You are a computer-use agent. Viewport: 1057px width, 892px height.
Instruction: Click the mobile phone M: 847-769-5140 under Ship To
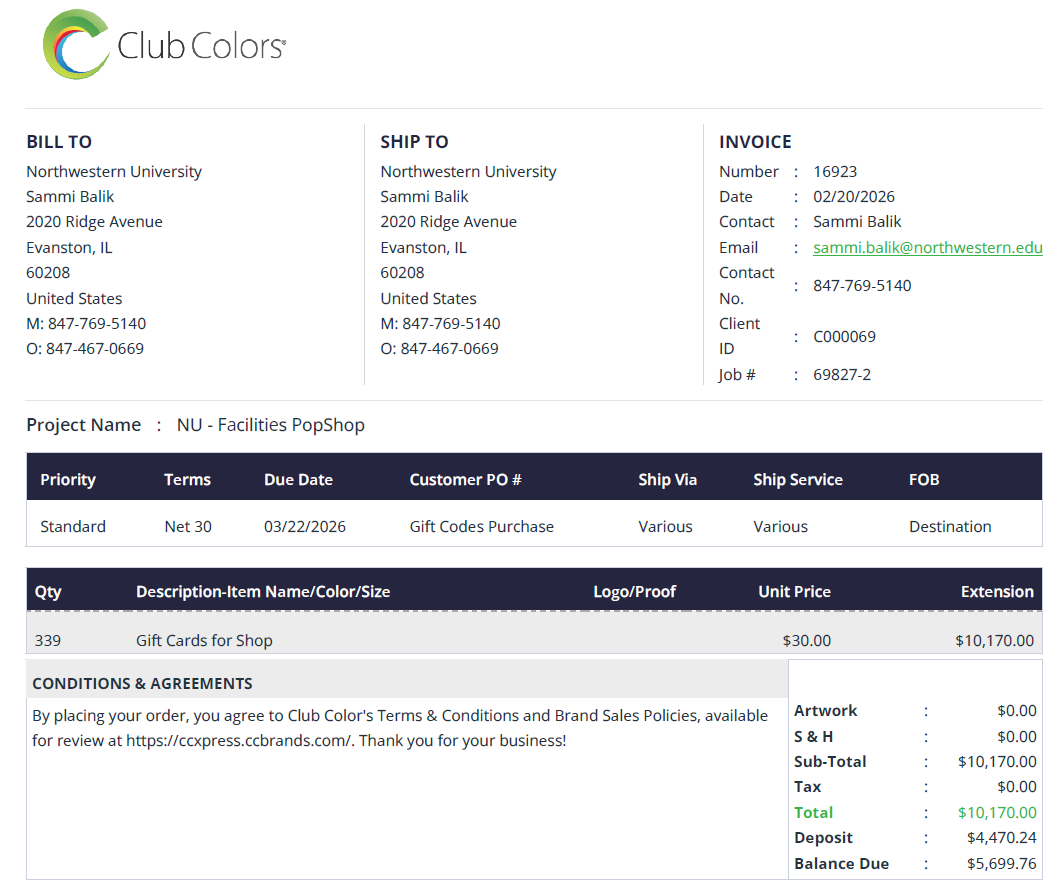(440, 324)
